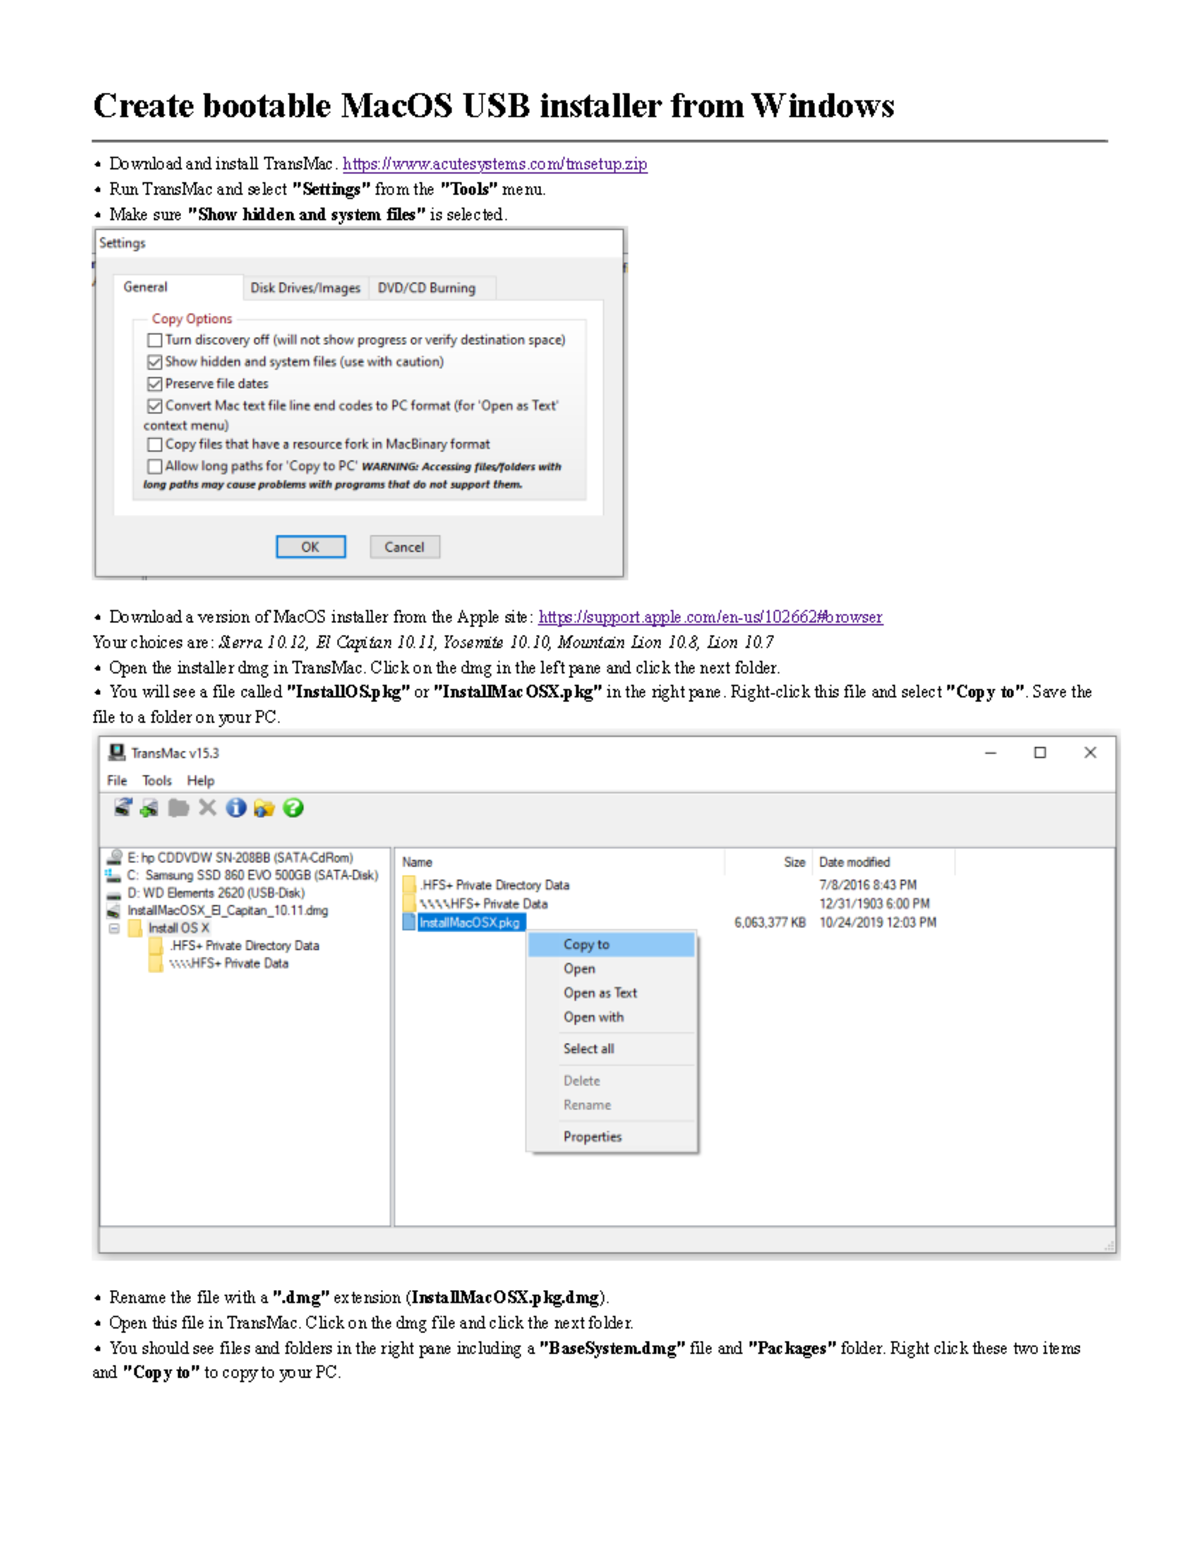
Task: Click the SATA-CdRom drive icon for E:
Action: click(x=112, y=856)
